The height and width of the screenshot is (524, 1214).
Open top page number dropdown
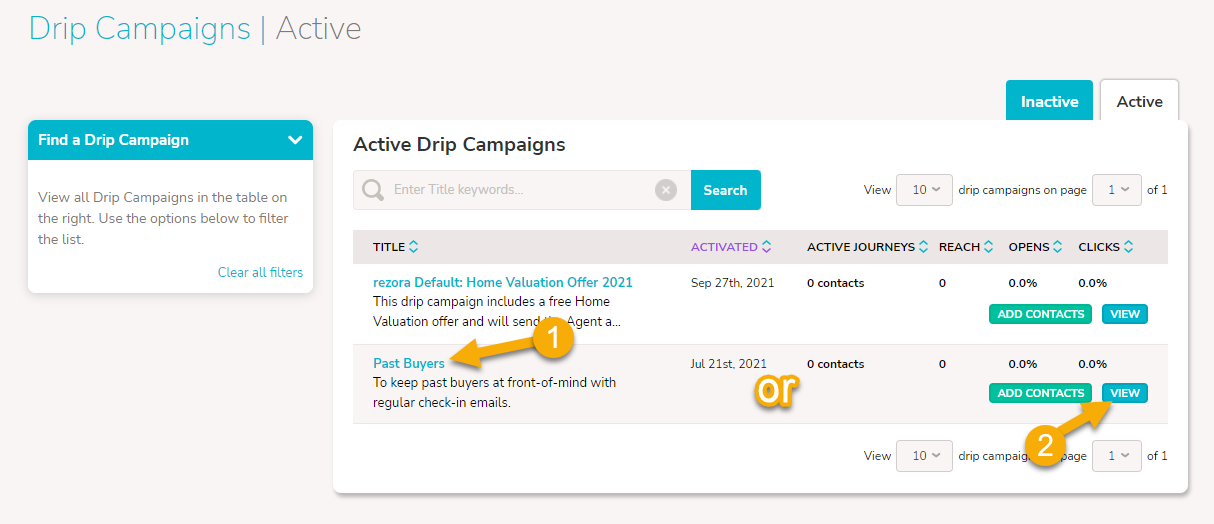click(x=1117, y=190)
